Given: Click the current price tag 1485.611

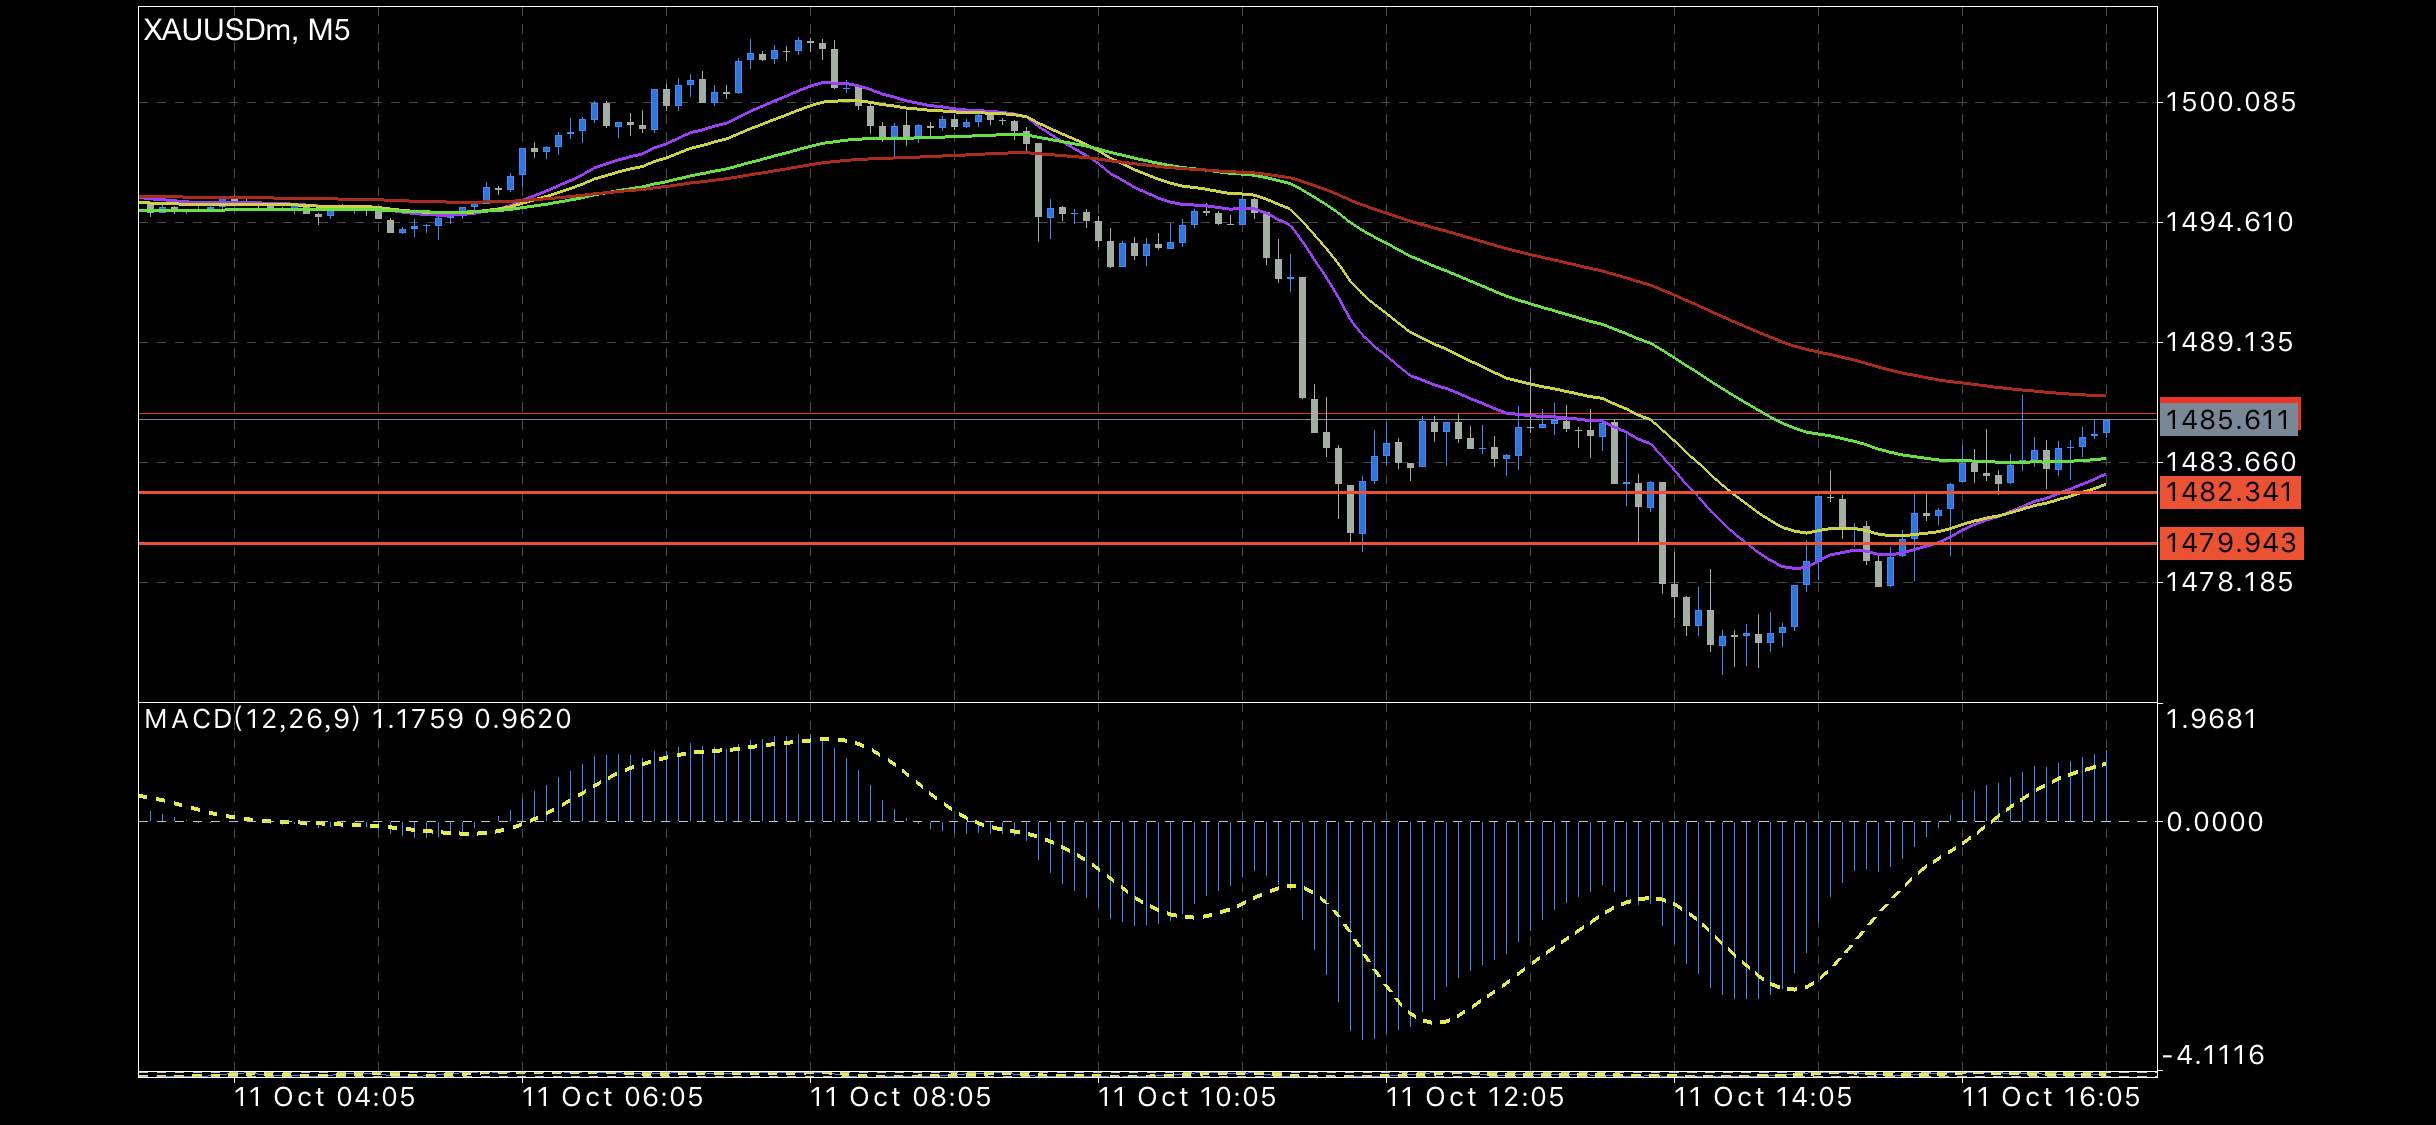Looking at the screenshot, I should click(2230, 419).
